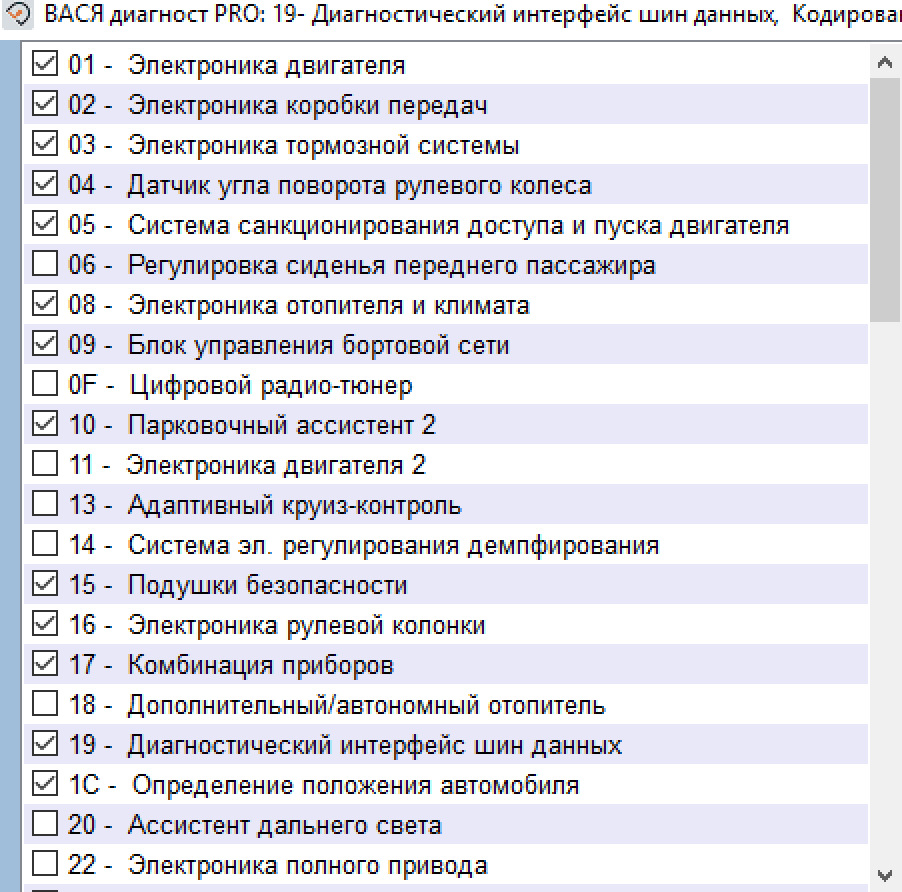Check 14 Система эл. регулирования демпфирования
The width and height of the screenshot is (902, 892).
(x=45, y=543)
